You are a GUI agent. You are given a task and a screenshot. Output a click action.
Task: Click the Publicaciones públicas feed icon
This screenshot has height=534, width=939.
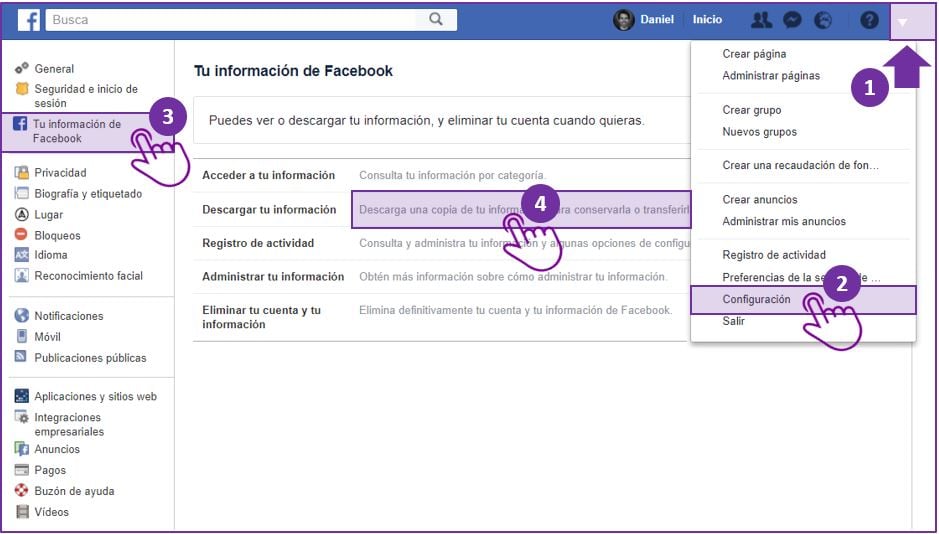pyautogui.click(x=21, y=357)
